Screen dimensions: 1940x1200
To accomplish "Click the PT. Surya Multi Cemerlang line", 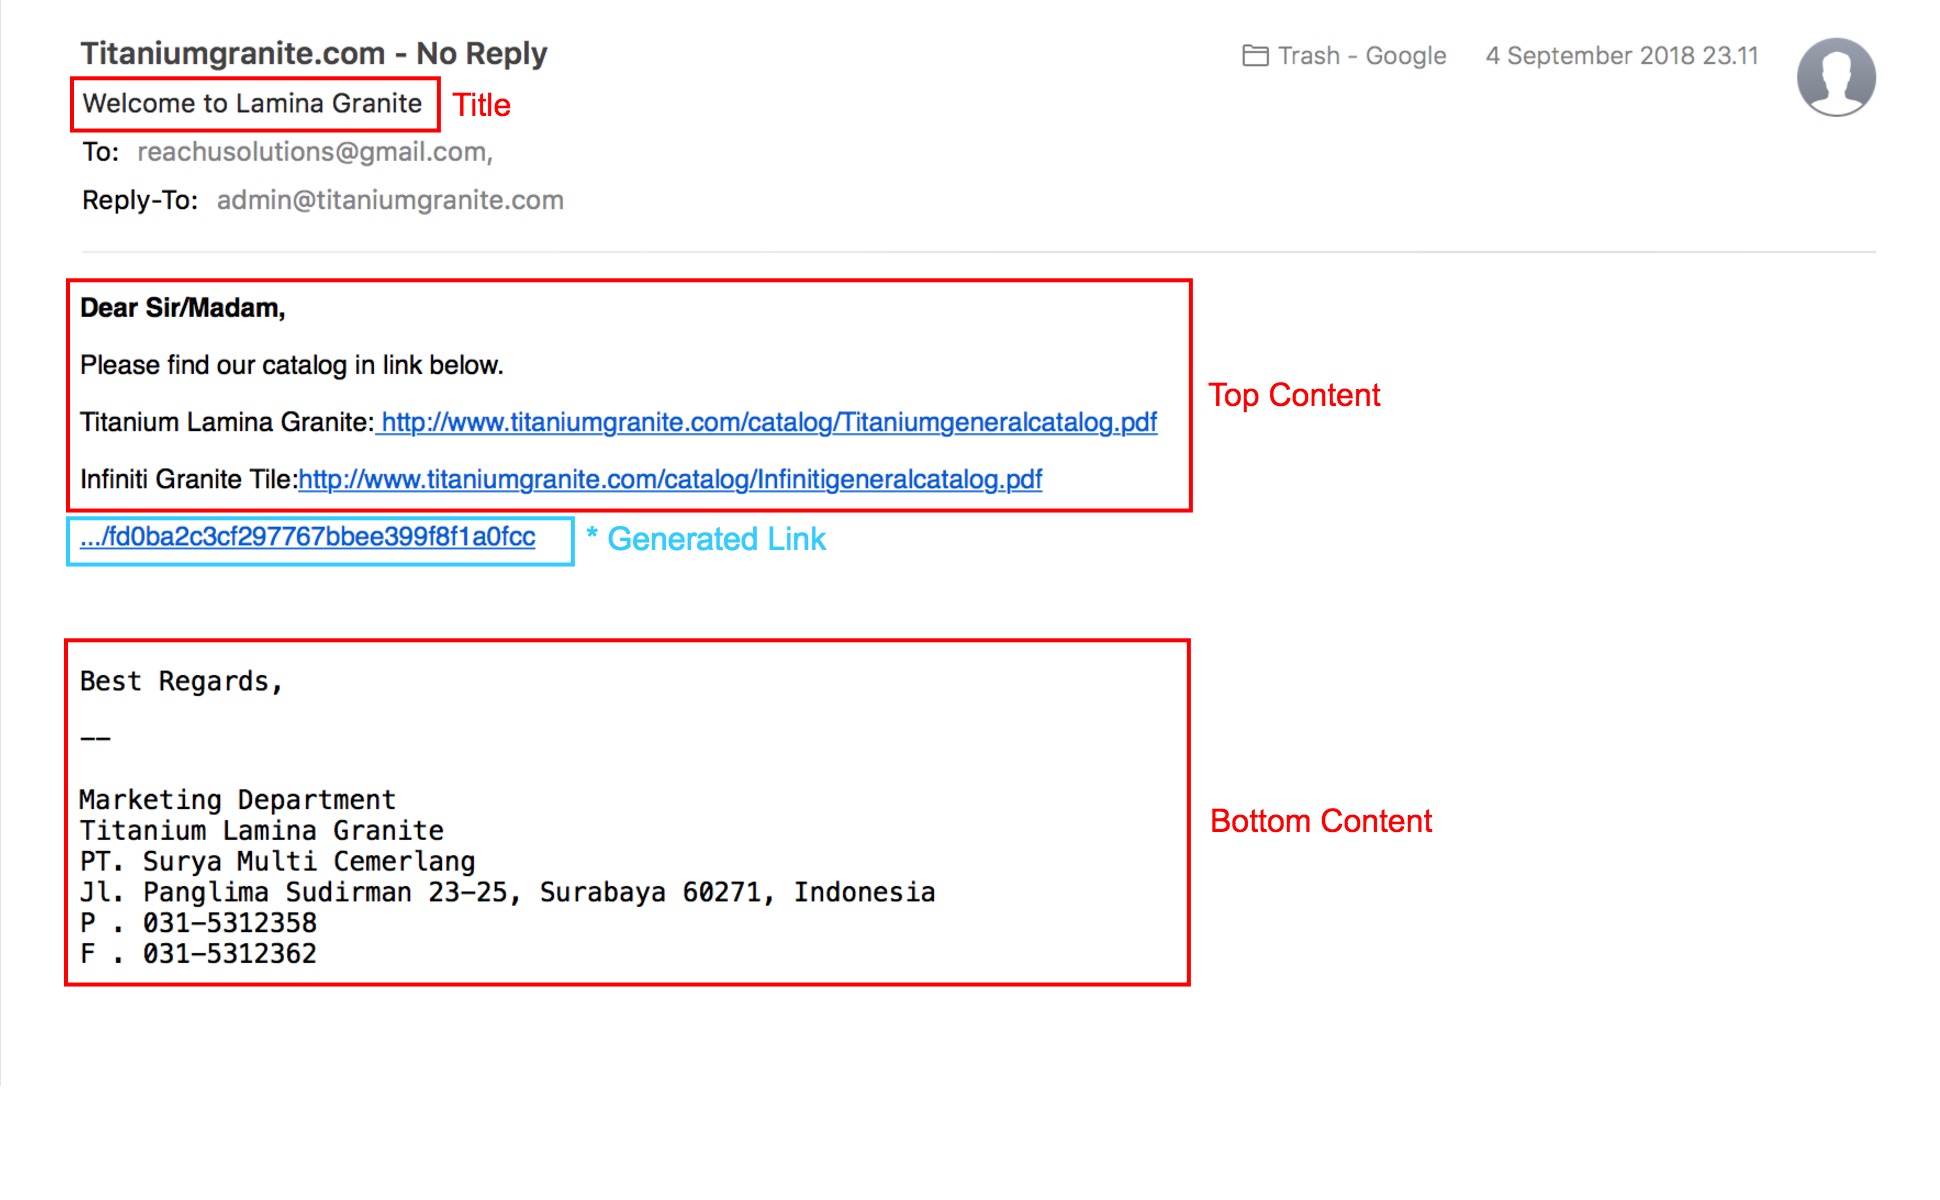I will pos(278,861).
